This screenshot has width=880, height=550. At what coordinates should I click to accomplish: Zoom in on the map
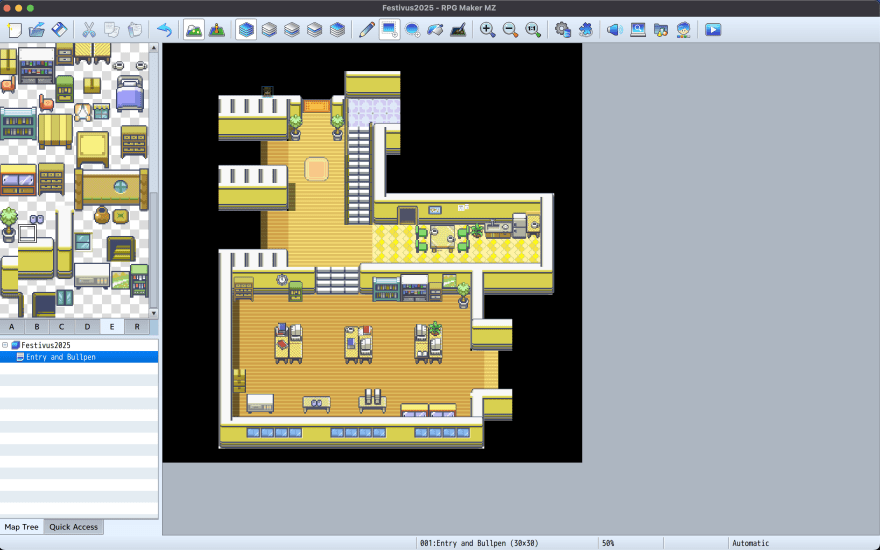pyautogui.click(x=487, y=30)
